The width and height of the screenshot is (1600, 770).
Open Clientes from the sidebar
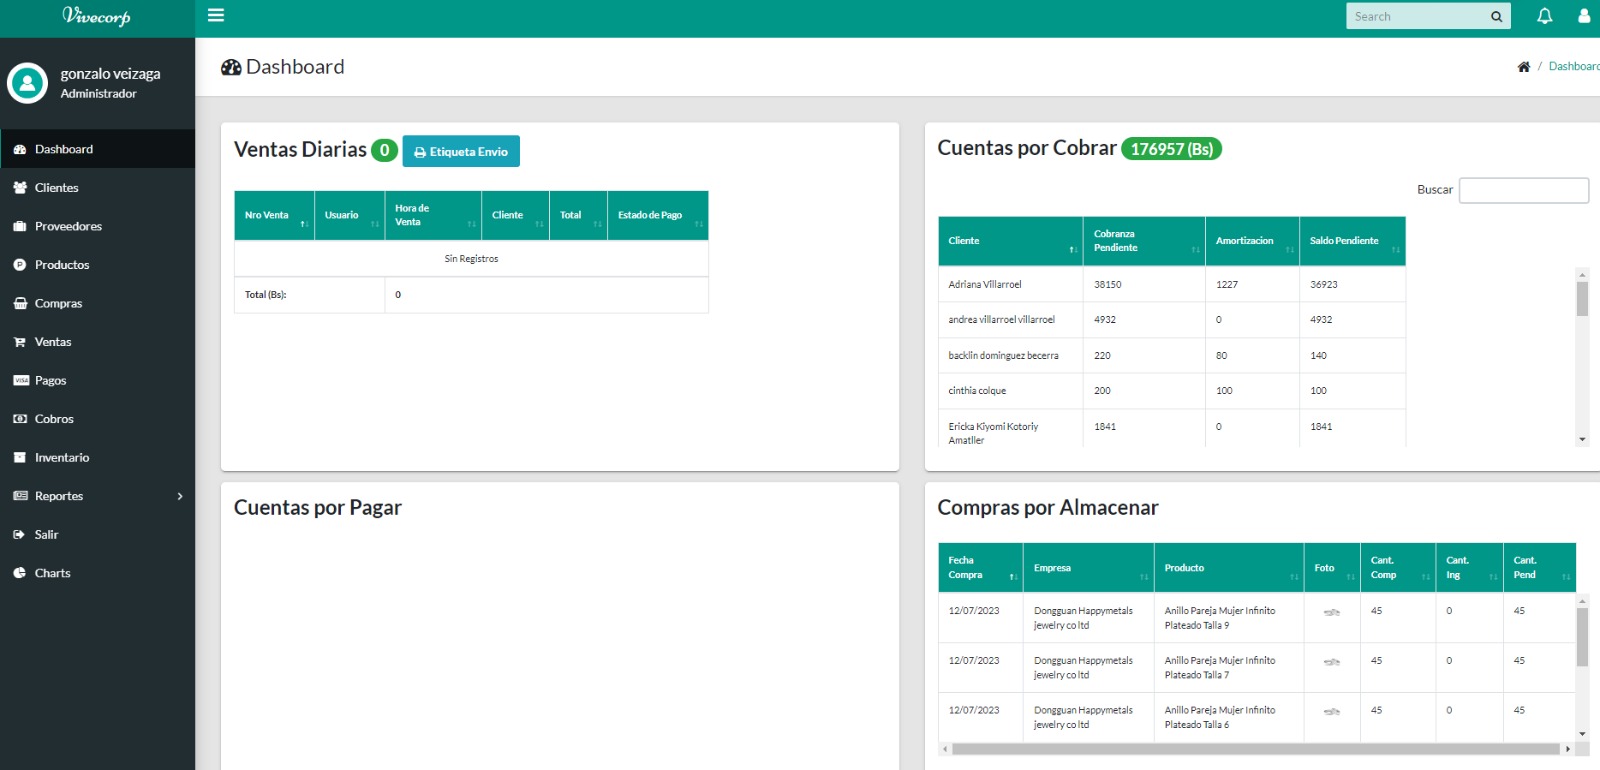[56, 188]
